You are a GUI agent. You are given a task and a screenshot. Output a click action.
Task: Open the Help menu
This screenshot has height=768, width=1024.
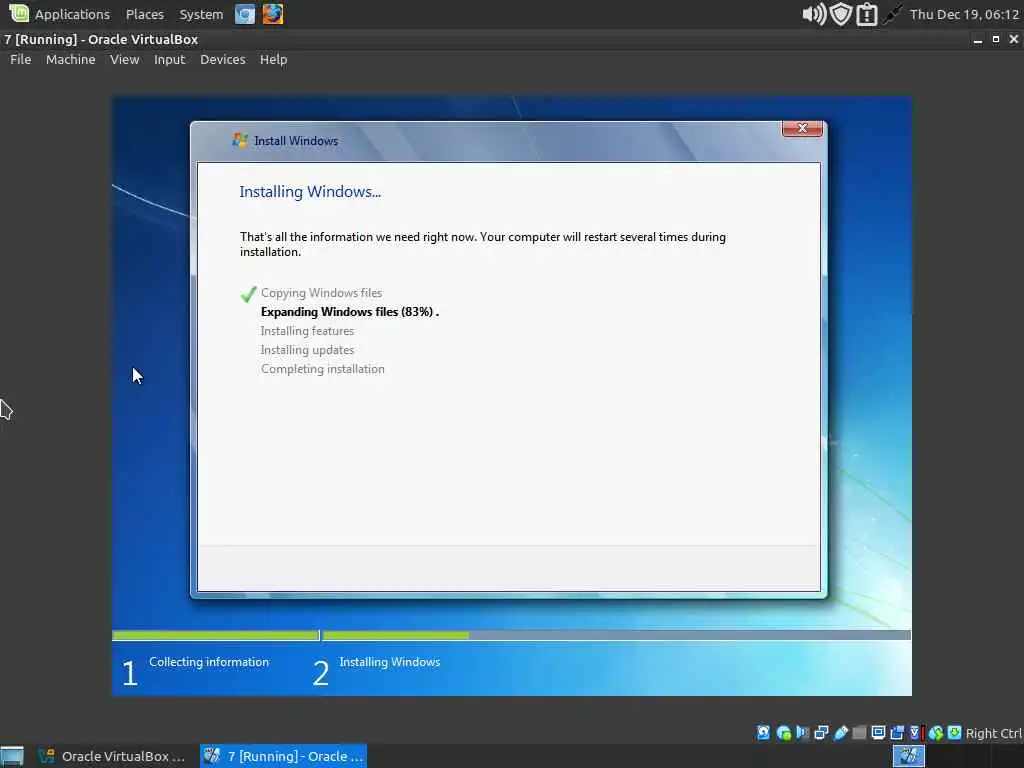click(x=273, y=59)
